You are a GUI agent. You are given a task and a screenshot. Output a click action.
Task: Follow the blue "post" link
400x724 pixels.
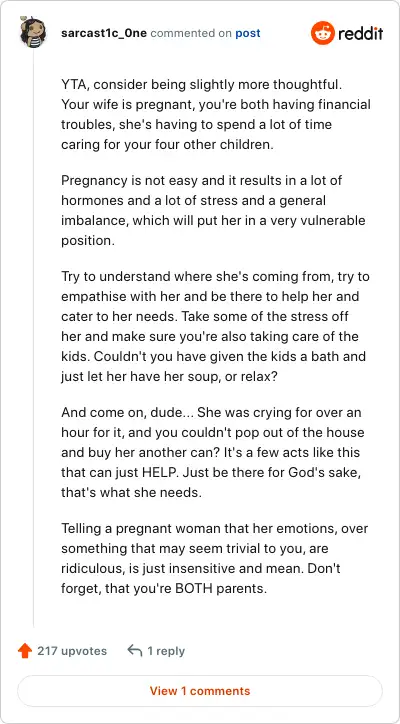tap(248, 33)
